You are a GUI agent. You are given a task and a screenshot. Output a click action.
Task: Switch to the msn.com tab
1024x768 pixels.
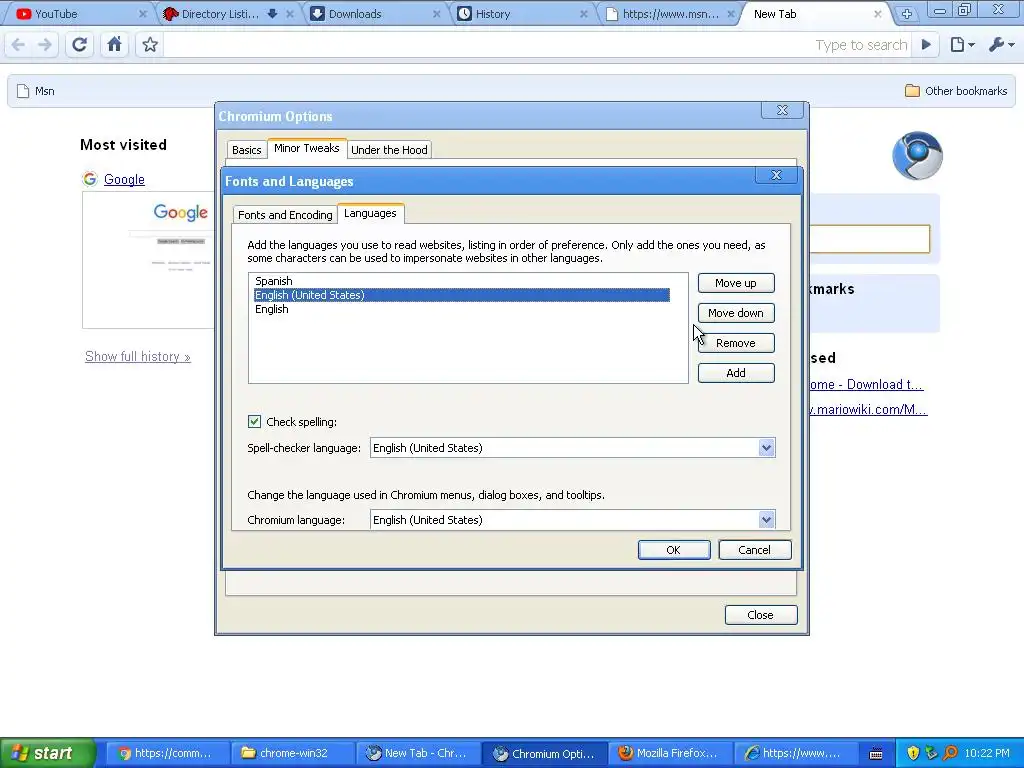(670, 14)
